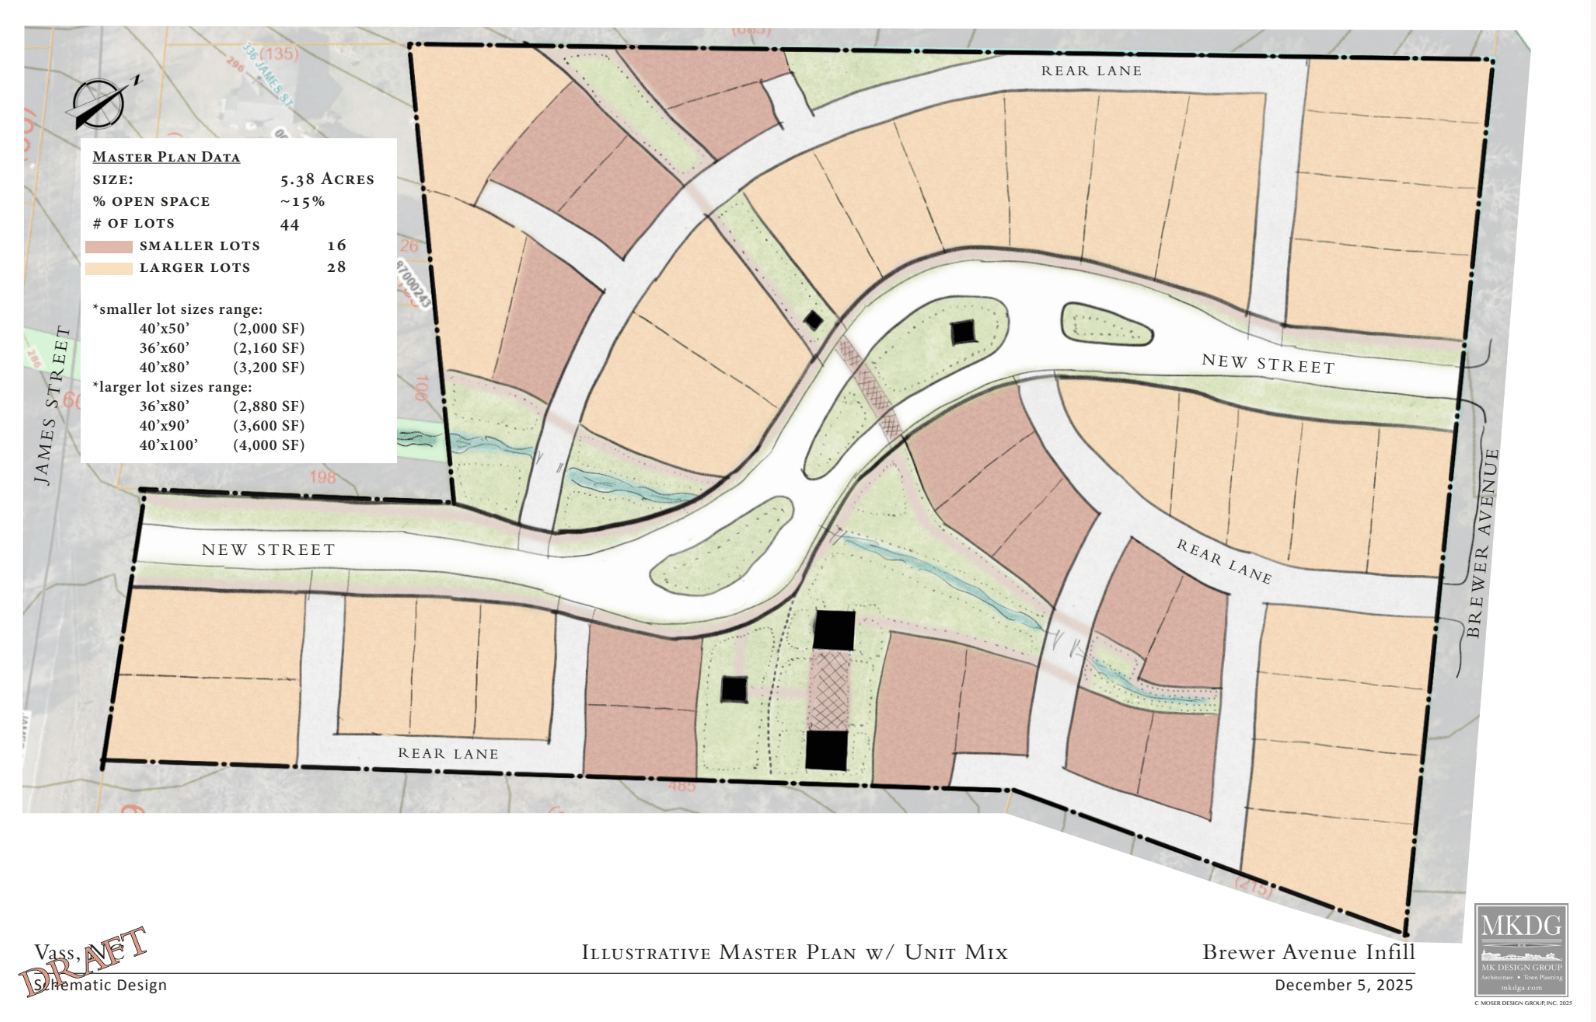Screen dimensions: 1596x1022
Task: Click the '5.38 Acres' size value
Action: click(327, 179)
